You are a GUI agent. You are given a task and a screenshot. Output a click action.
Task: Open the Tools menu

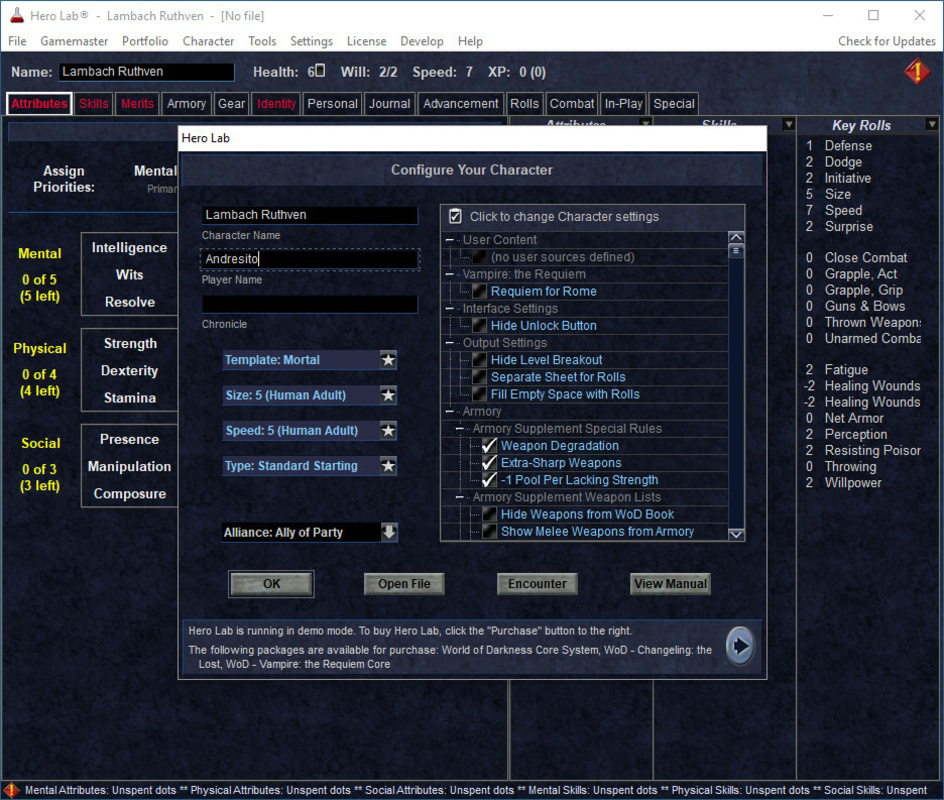(x=262, y=41)
